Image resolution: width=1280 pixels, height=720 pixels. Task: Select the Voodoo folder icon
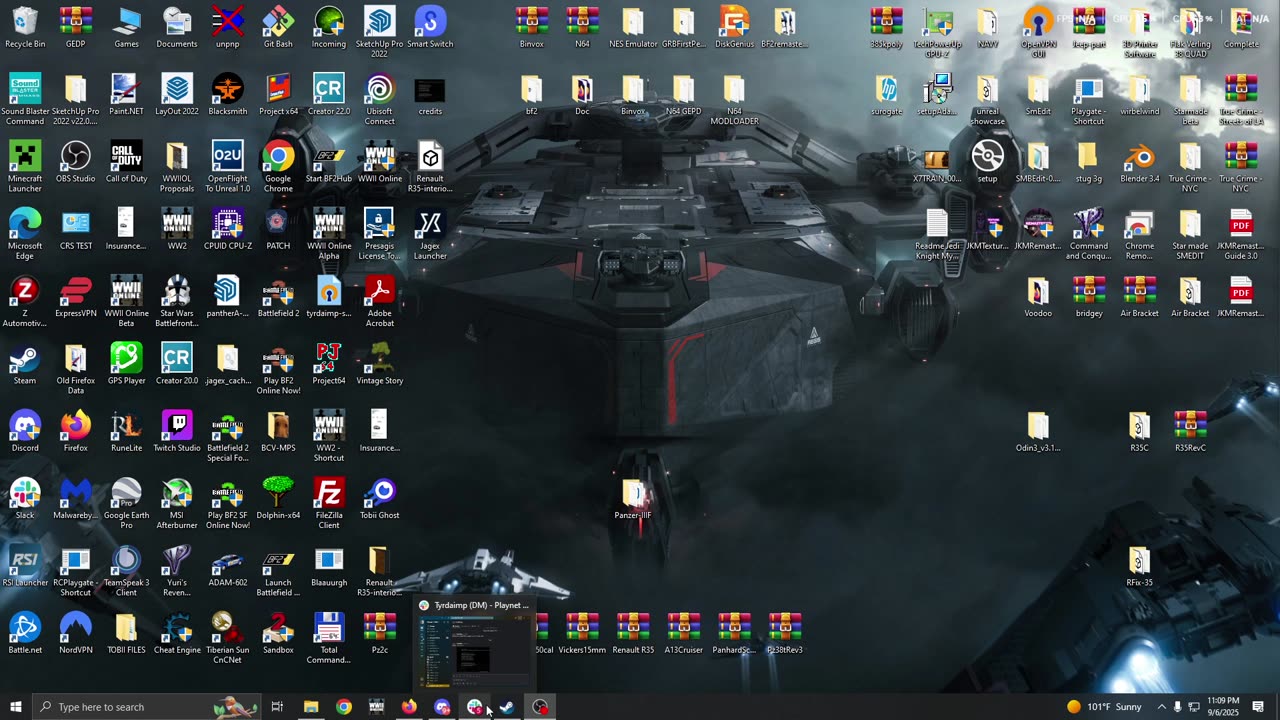1038,296
